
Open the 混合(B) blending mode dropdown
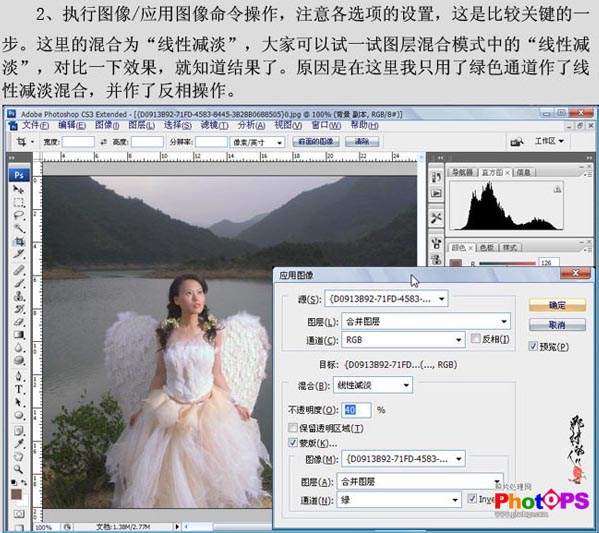pyautogui.click(x=373, y=386)
